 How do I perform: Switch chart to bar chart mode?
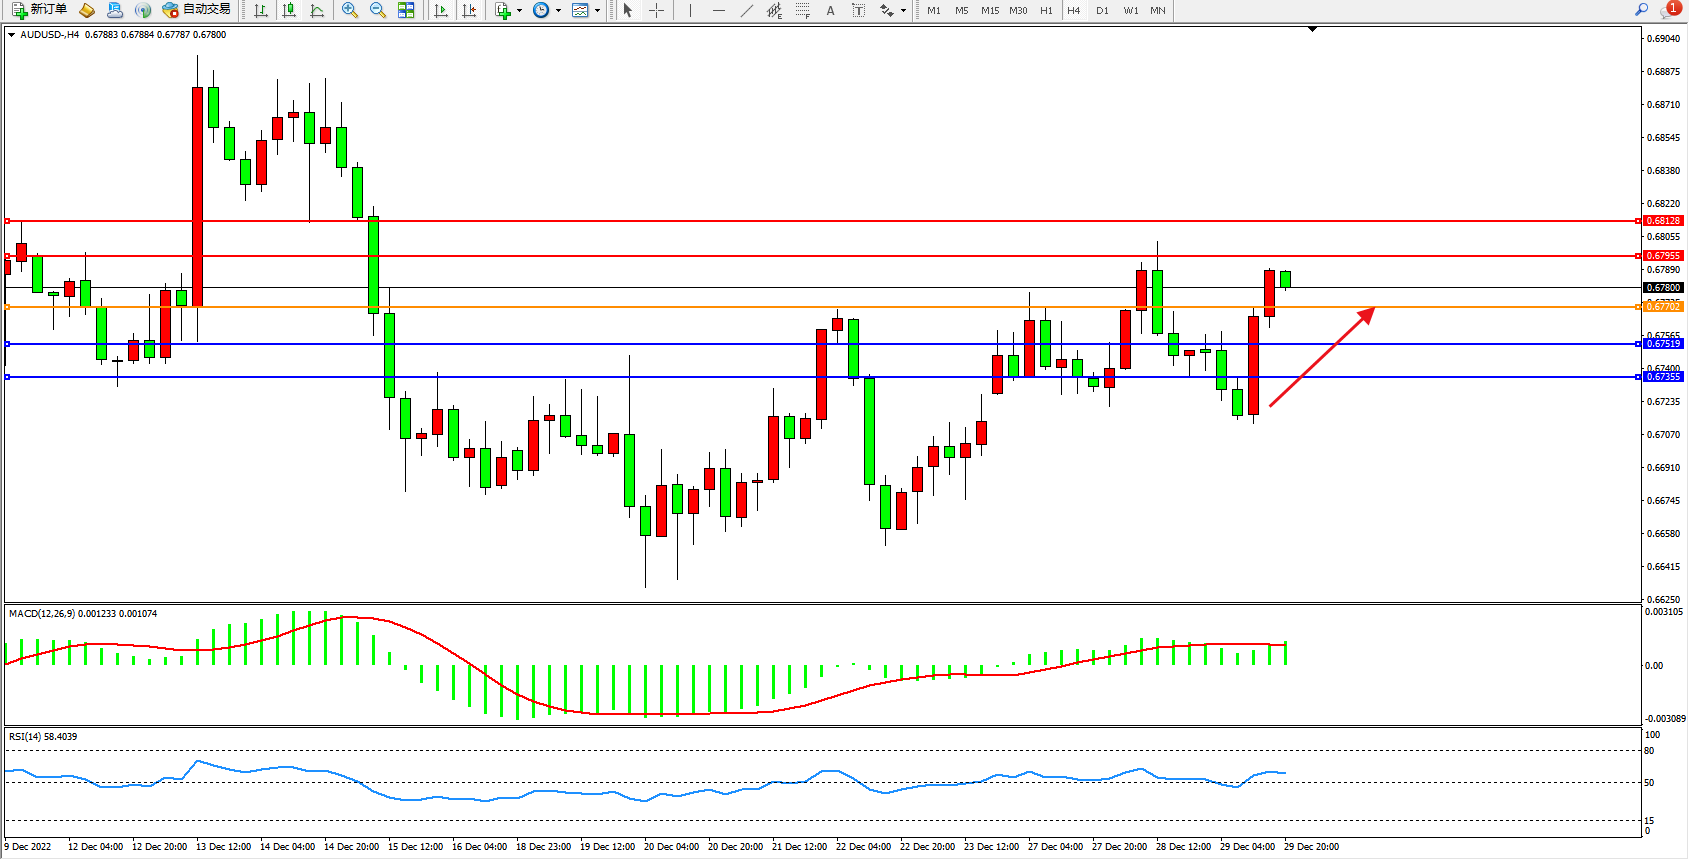261,10
